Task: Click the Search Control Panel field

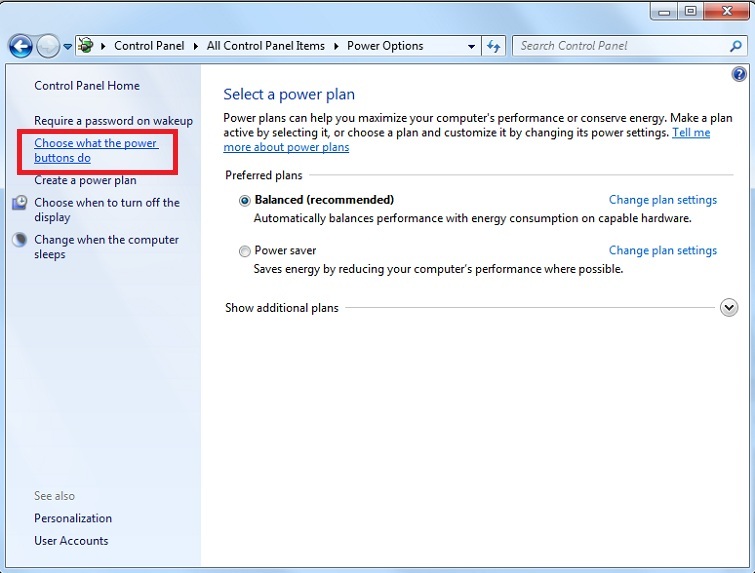Action: point(620,46)
